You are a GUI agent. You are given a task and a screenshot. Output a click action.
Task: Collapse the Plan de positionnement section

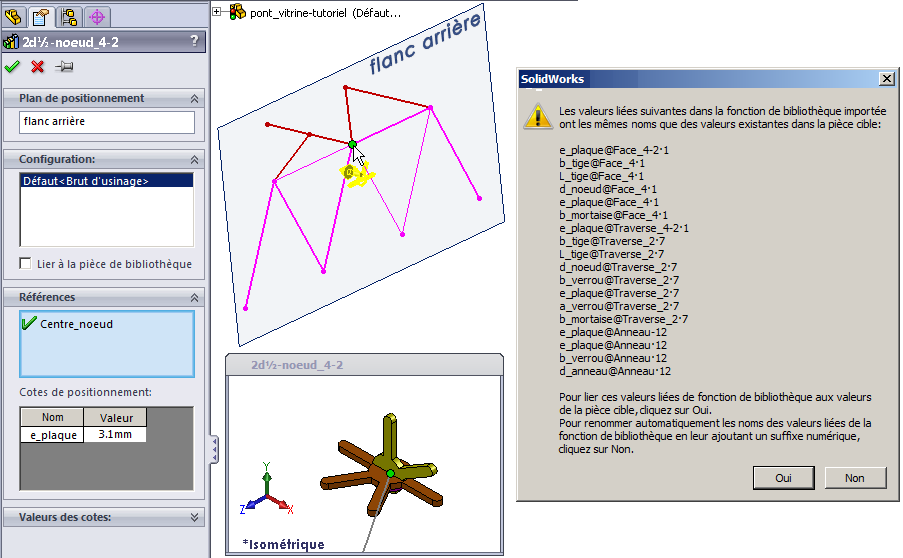195,98
